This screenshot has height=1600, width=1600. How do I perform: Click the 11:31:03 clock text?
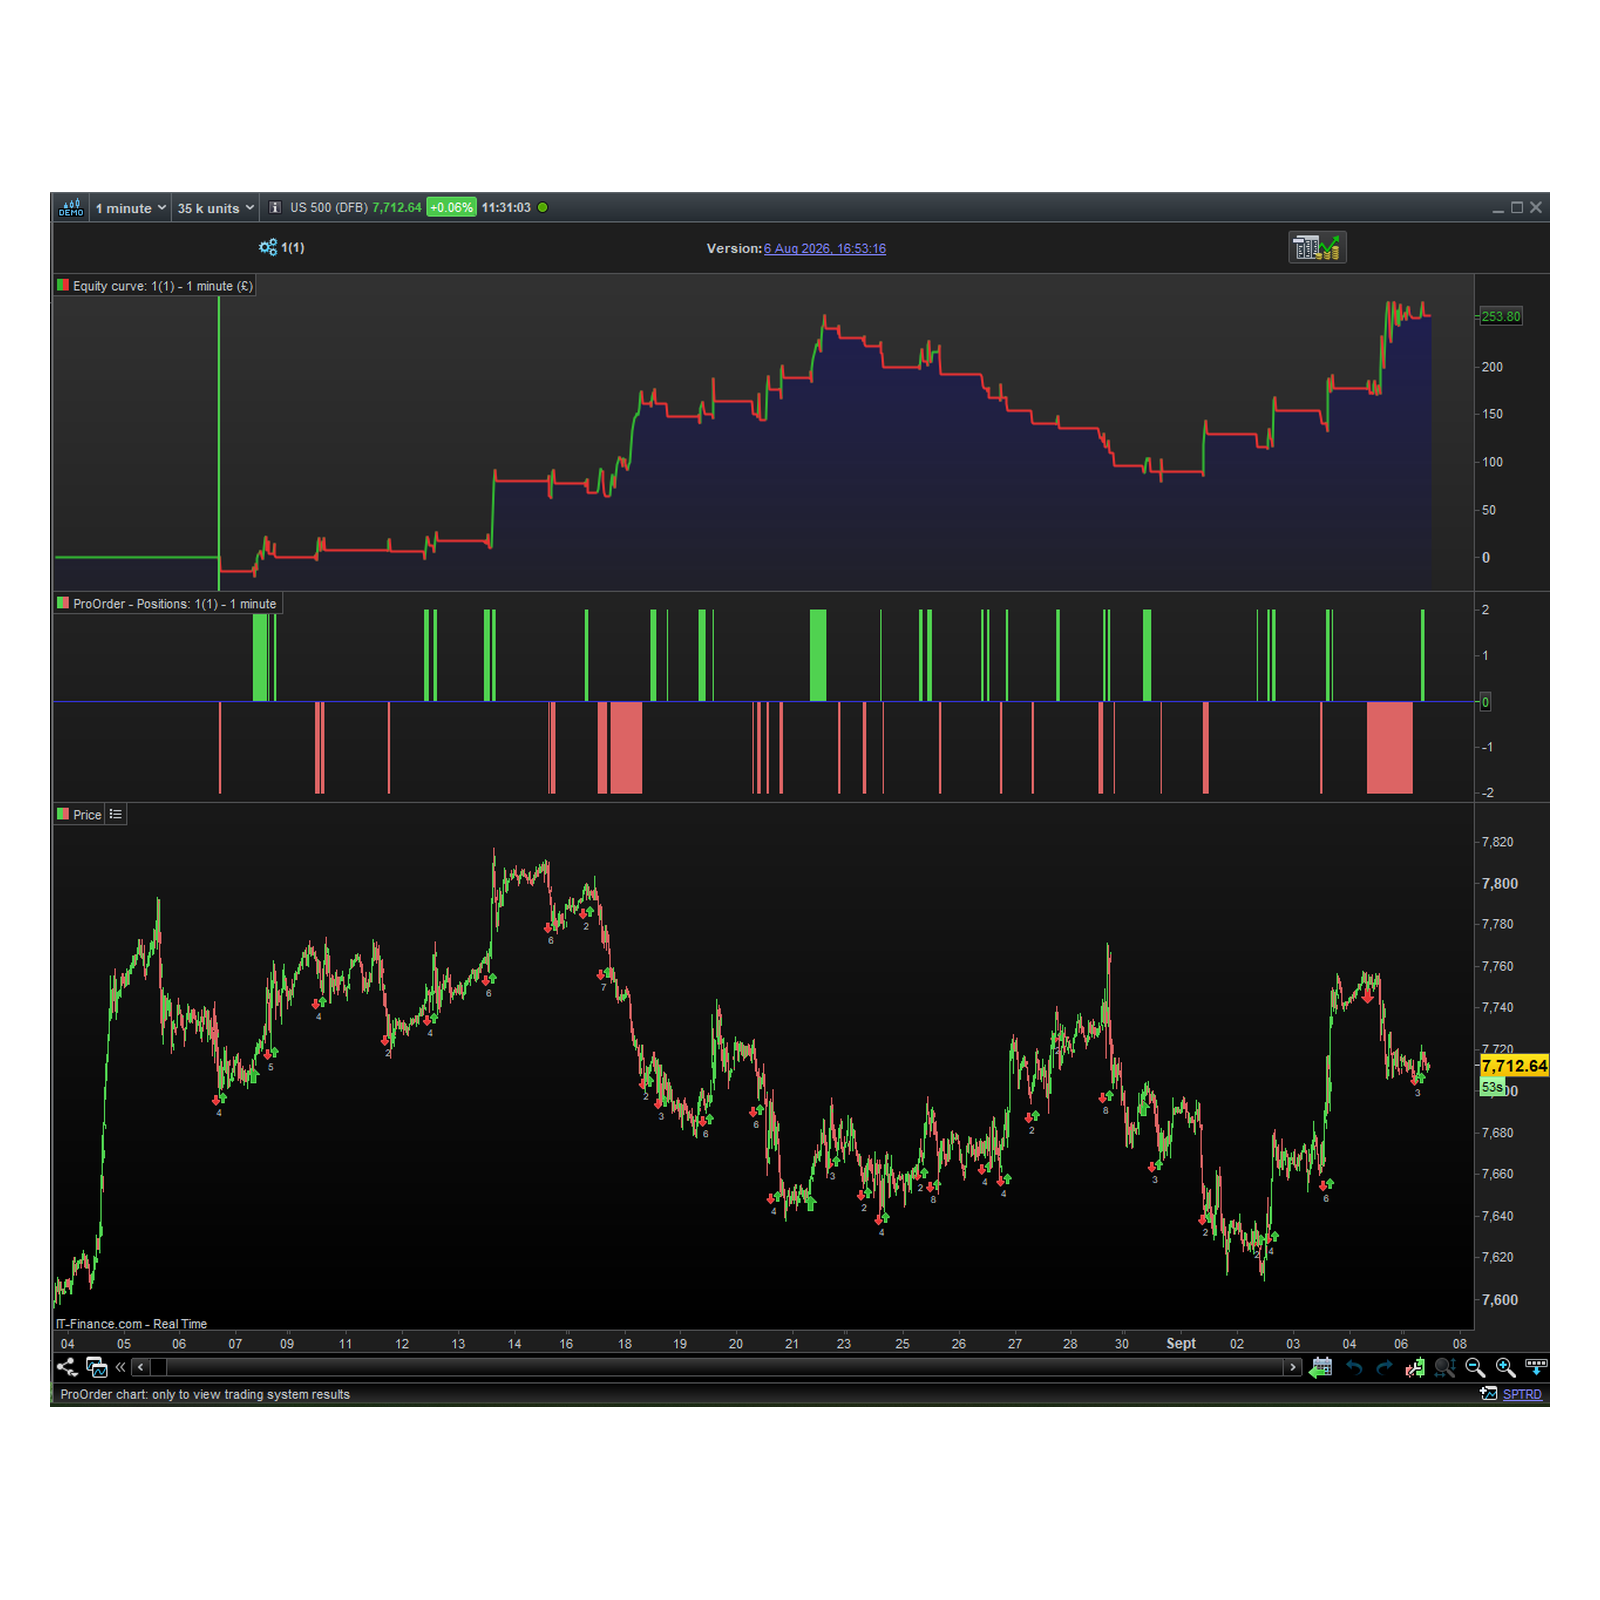click(506, 208)
